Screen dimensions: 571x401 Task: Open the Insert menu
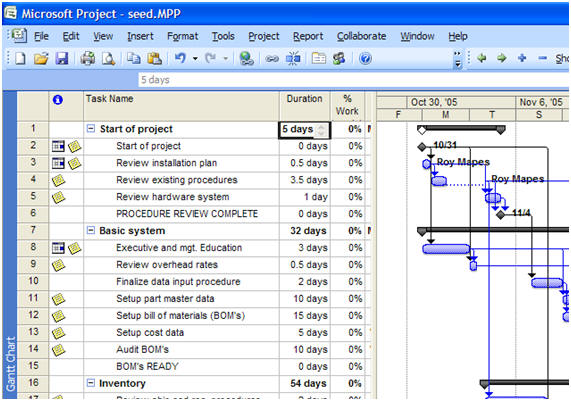[140, 36]
